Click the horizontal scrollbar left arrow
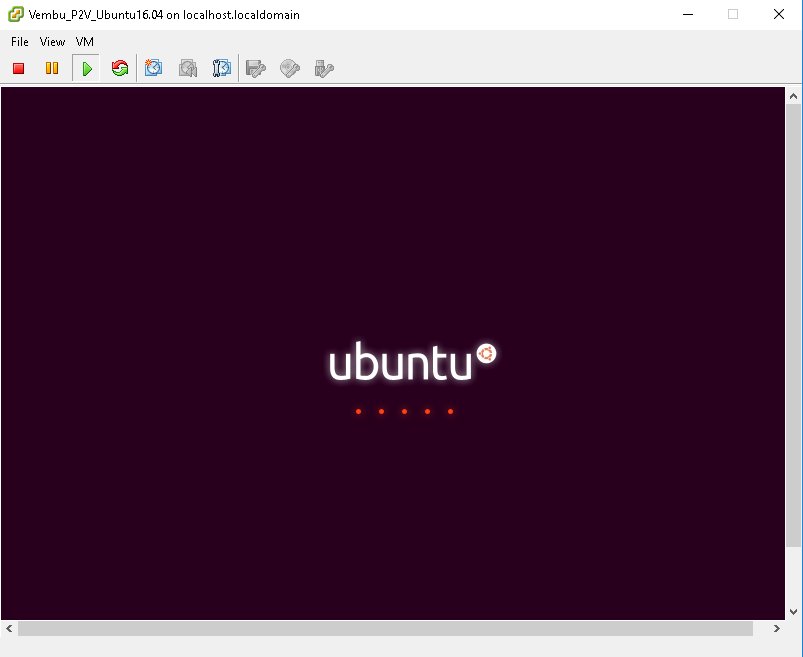The image size is (803, 657). tap(9, 628)
